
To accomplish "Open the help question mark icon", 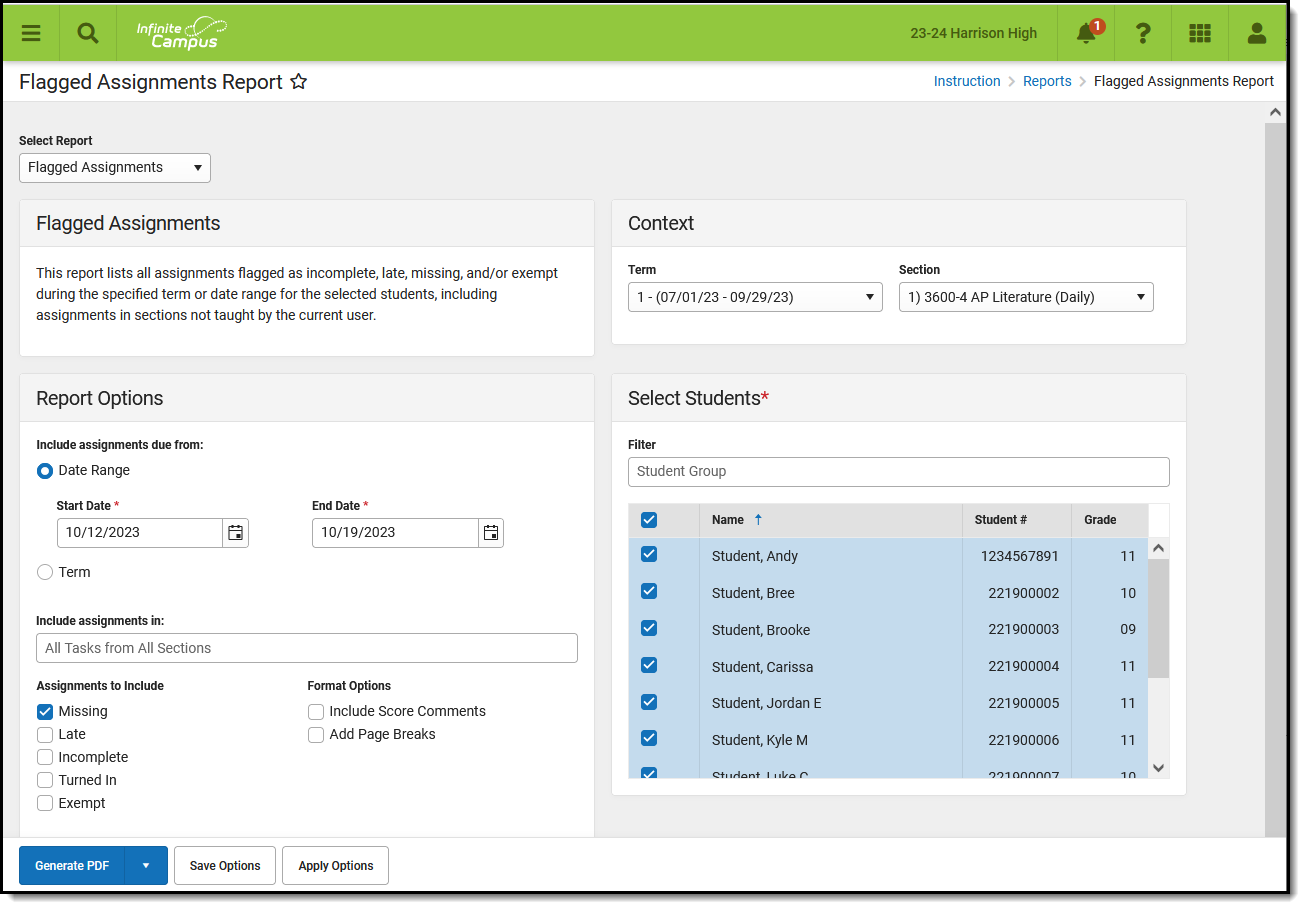I will (1143, 34).
